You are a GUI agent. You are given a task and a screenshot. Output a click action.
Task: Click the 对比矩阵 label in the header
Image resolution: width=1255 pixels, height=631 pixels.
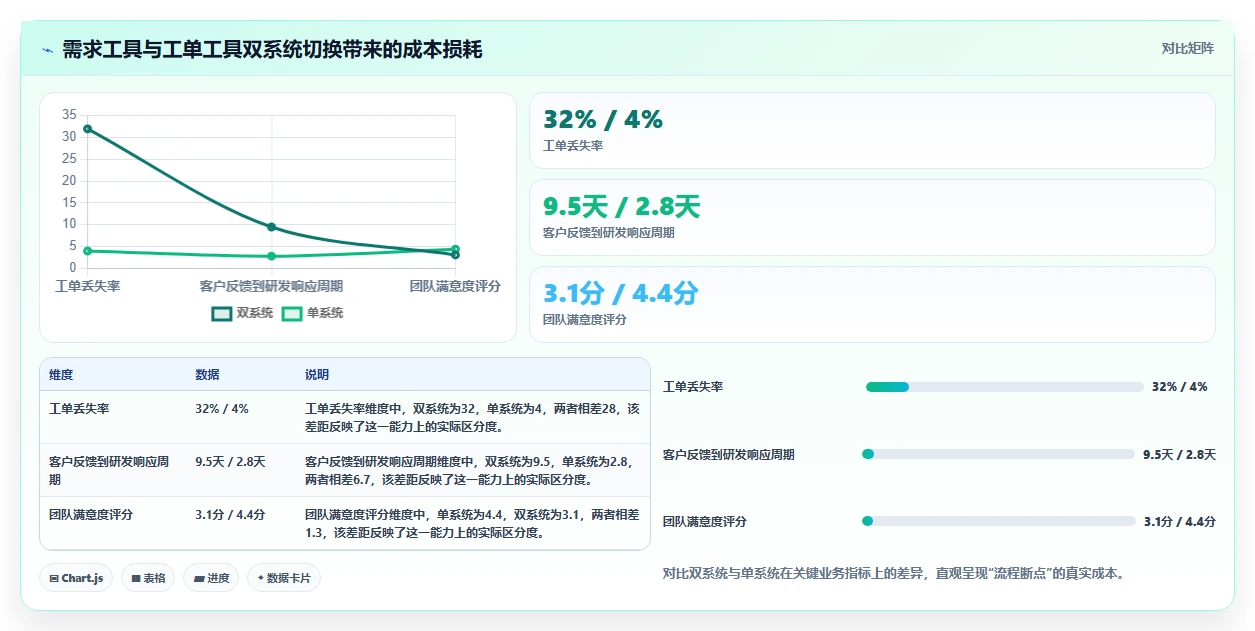1188,48
